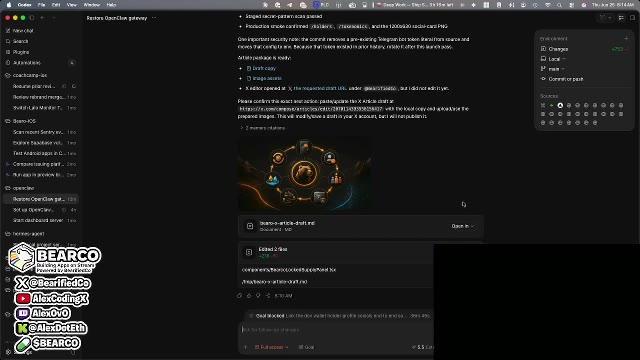Screen dimensions: 640x360
Task: Open the File menu
Action: click(42, 5)
